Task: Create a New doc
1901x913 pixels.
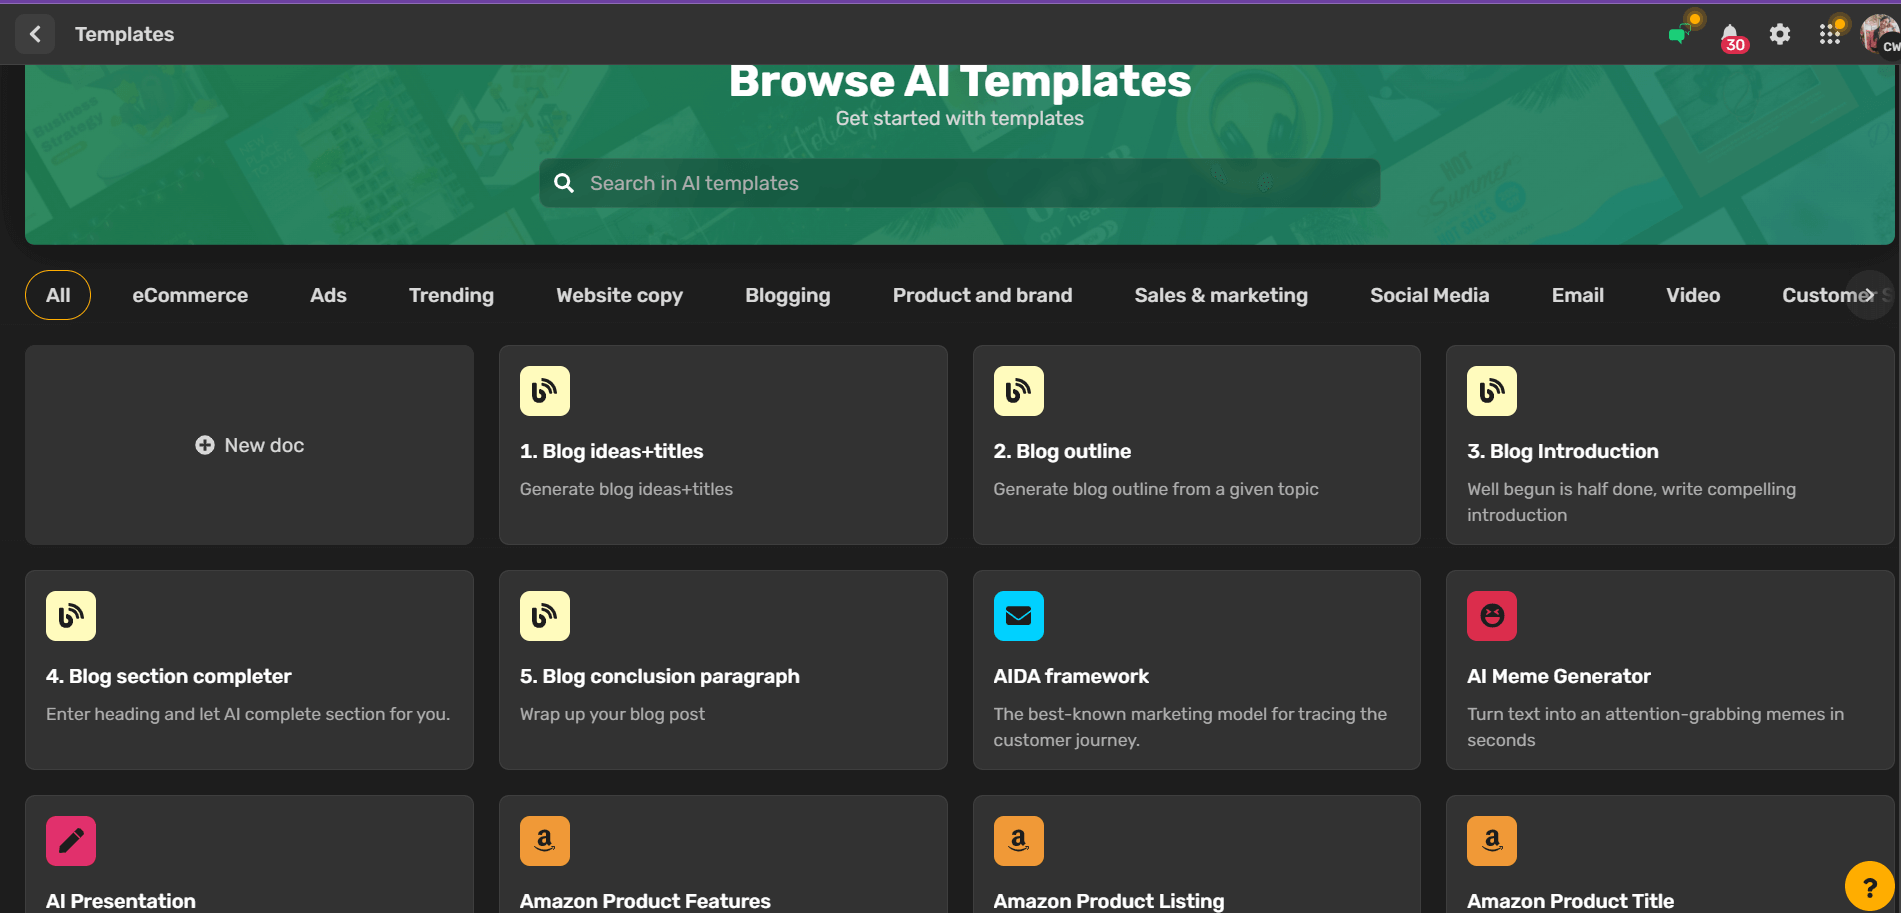Action: (249, 445)
